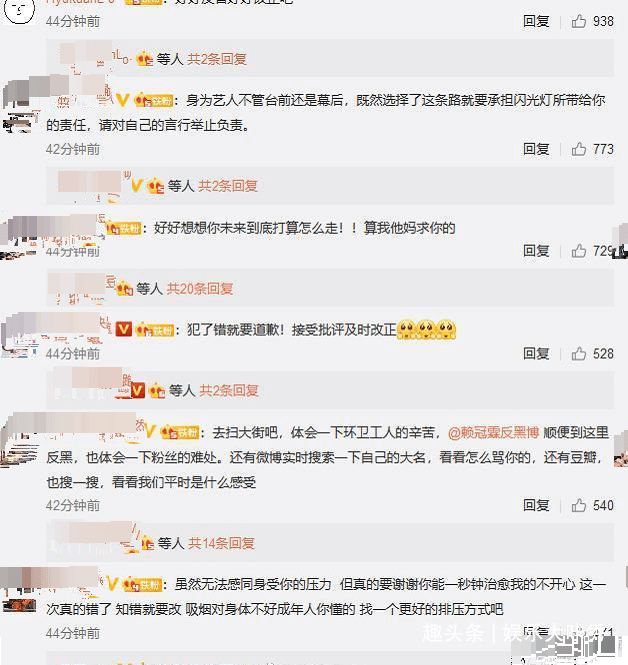Click the orange V verified badge on the artist-responsibility comment
Screen dimensions: 628x665
pyautogui.click(x=123, y=100)
